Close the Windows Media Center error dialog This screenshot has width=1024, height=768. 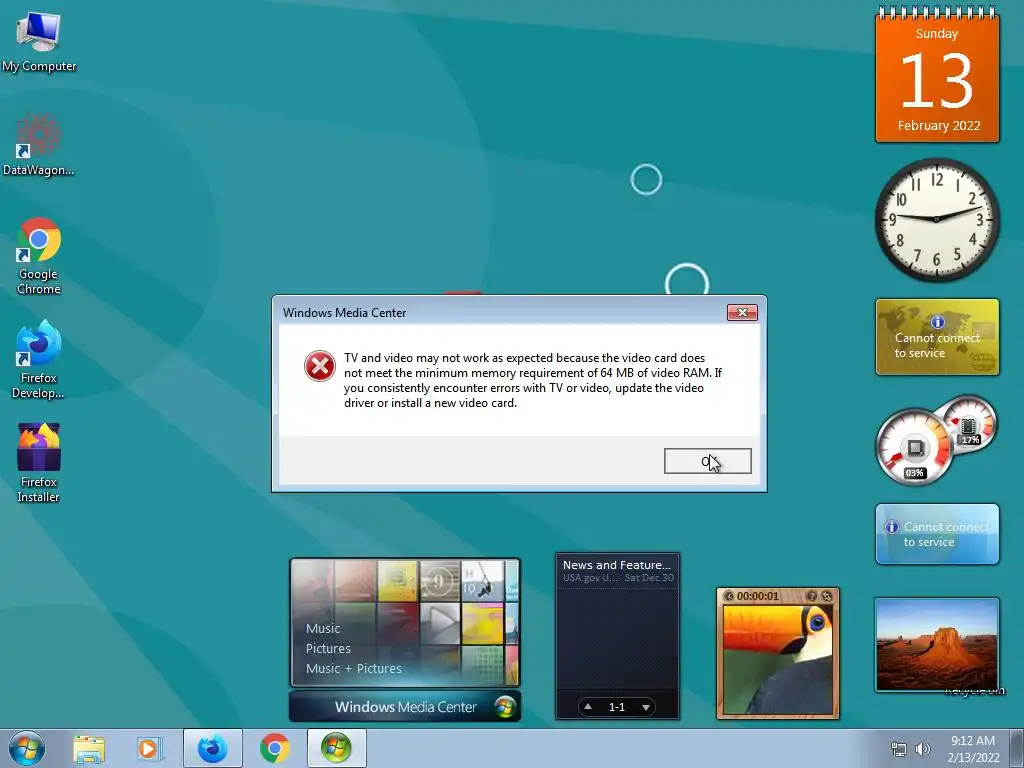point(743,312)
